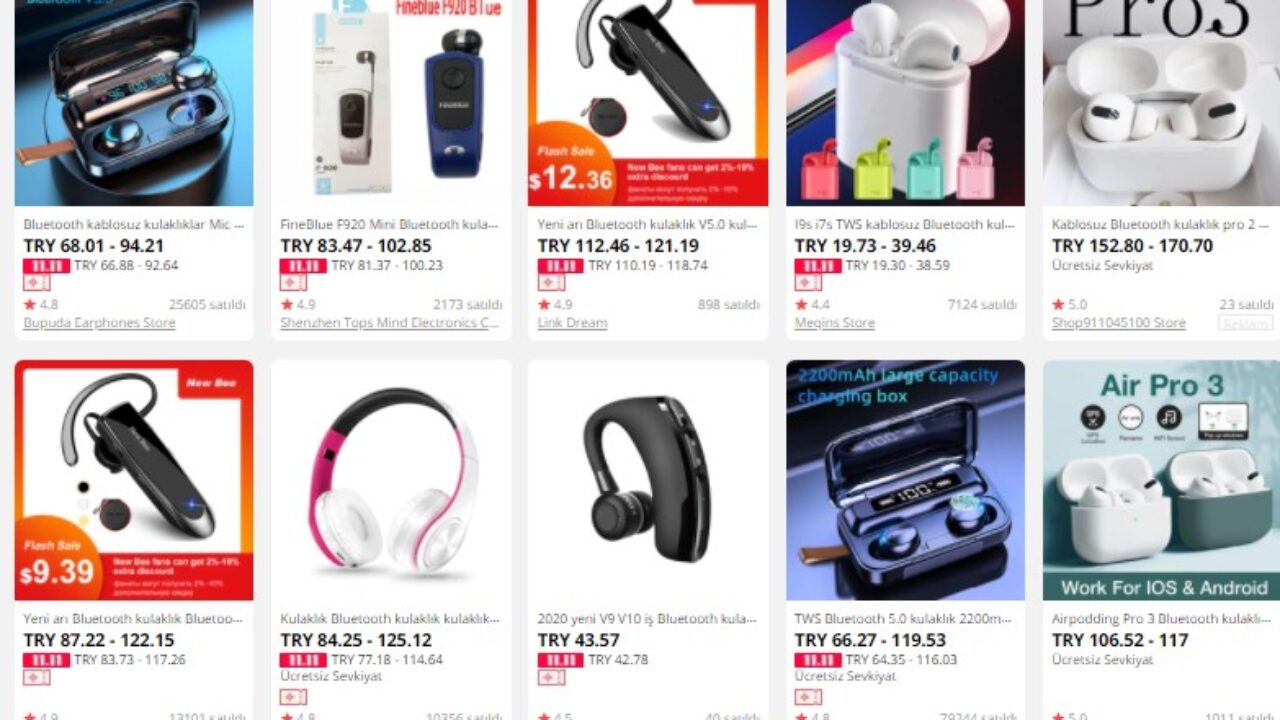This screenshot has width=1280, height=720.
Task: Open the Shenzhen Tops Mind Electronics store
Action: pos(389,323)
